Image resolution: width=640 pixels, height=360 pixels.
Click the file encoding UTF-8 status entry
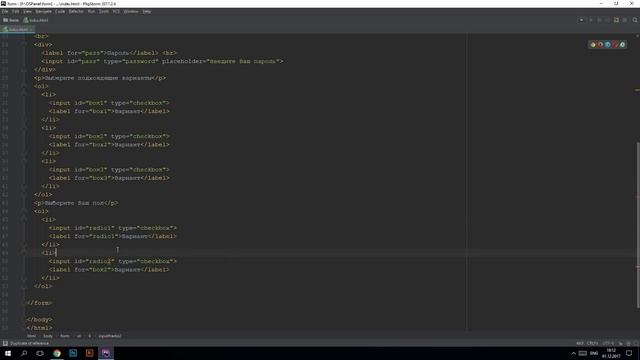click(608, 343)
